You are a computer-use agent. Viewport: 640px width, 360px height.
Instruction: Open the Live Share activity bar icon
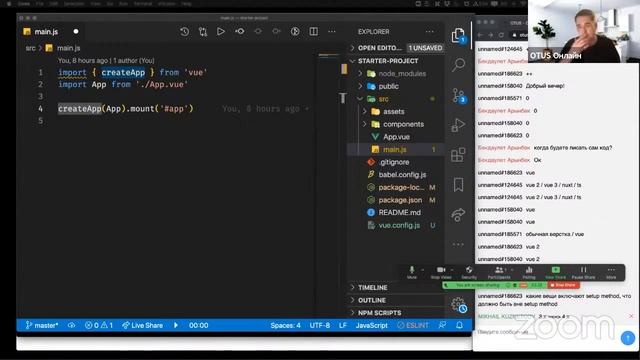click(458, 215)
